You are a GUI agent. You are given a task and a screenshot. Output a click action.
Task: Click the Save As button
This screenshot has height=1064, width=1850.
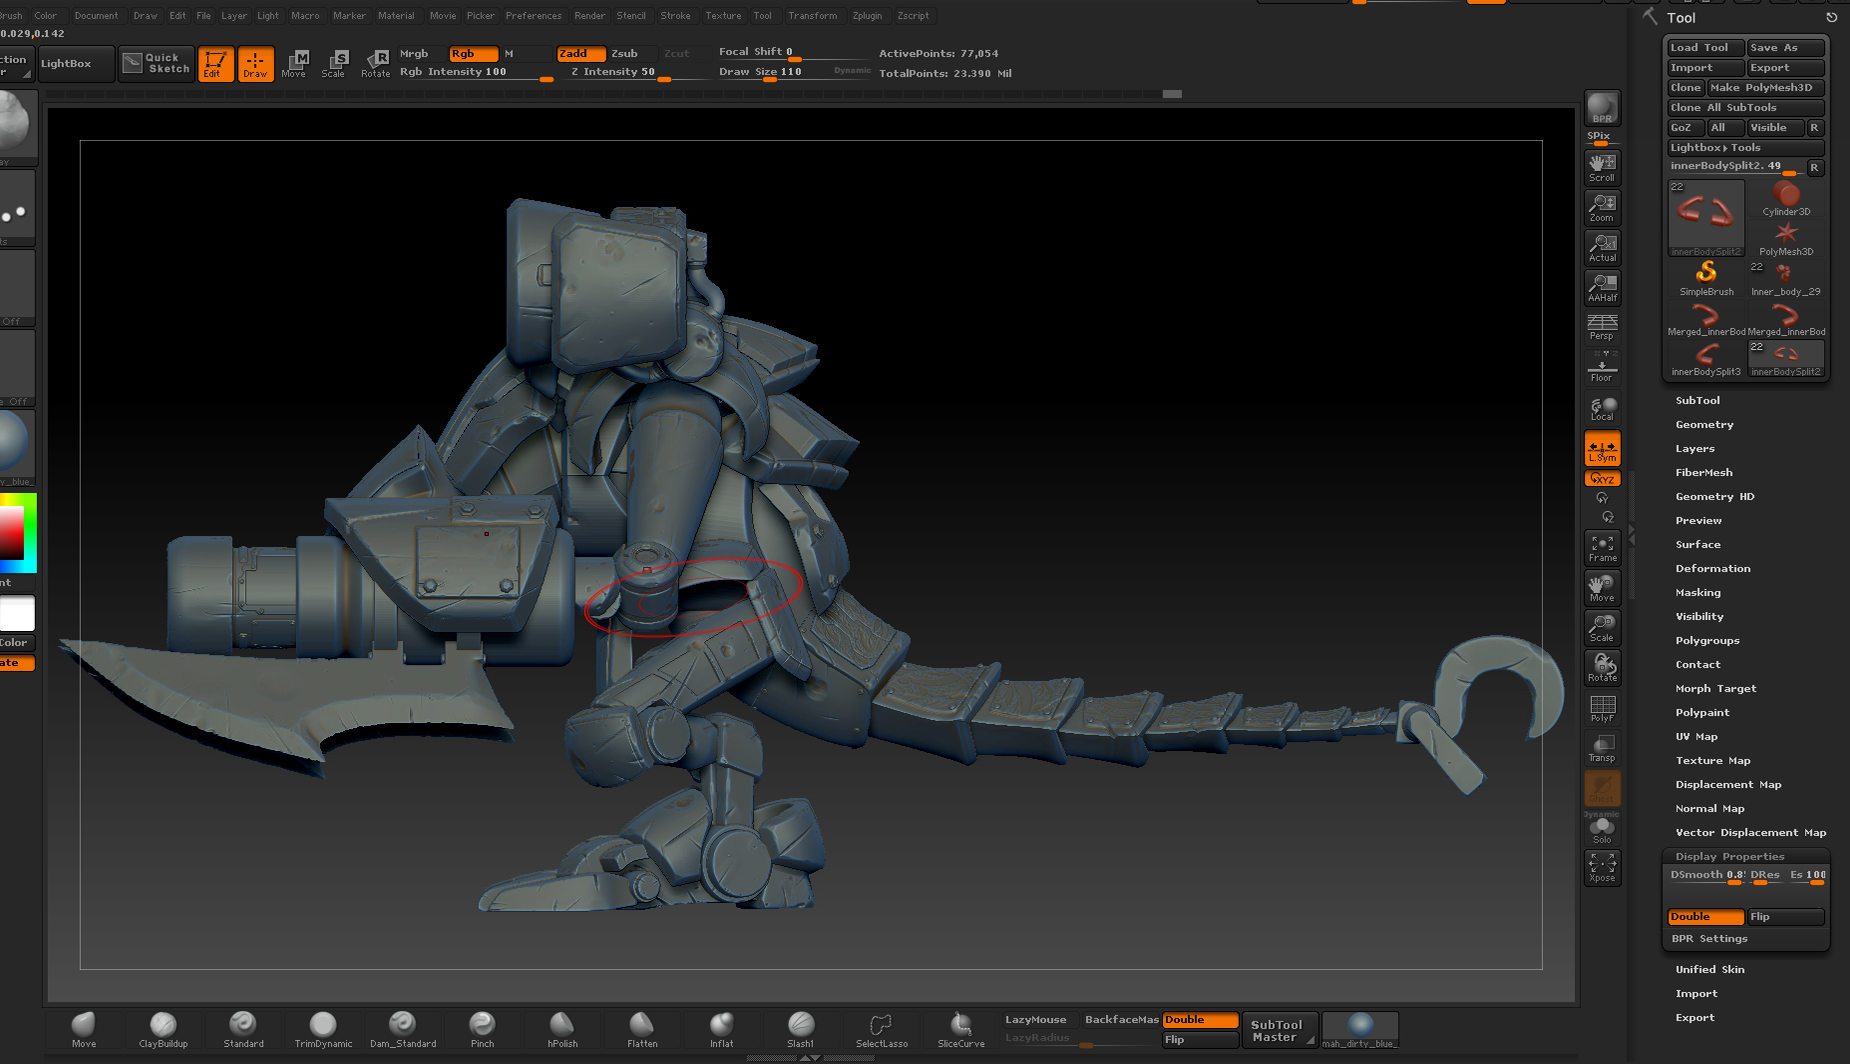click(1785, 48)
